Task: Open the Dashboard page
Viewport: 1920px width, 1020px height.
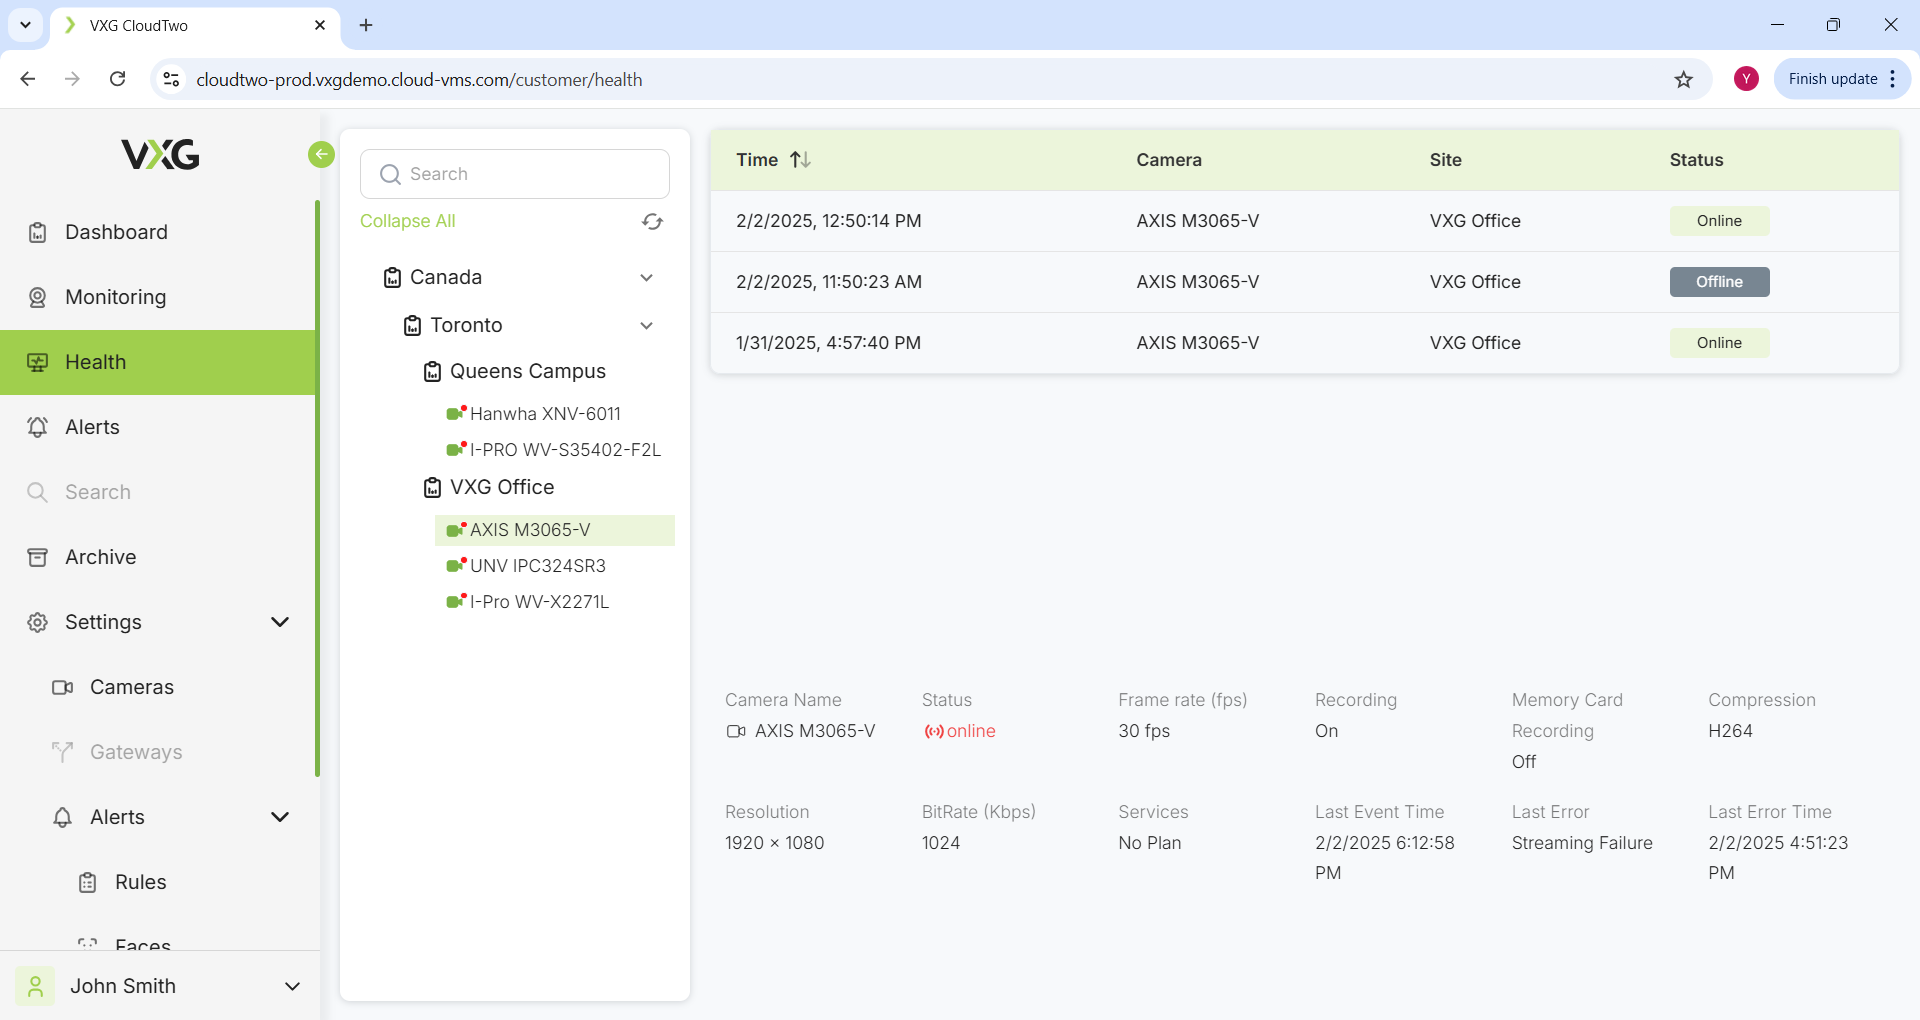Action: point(116,232)
